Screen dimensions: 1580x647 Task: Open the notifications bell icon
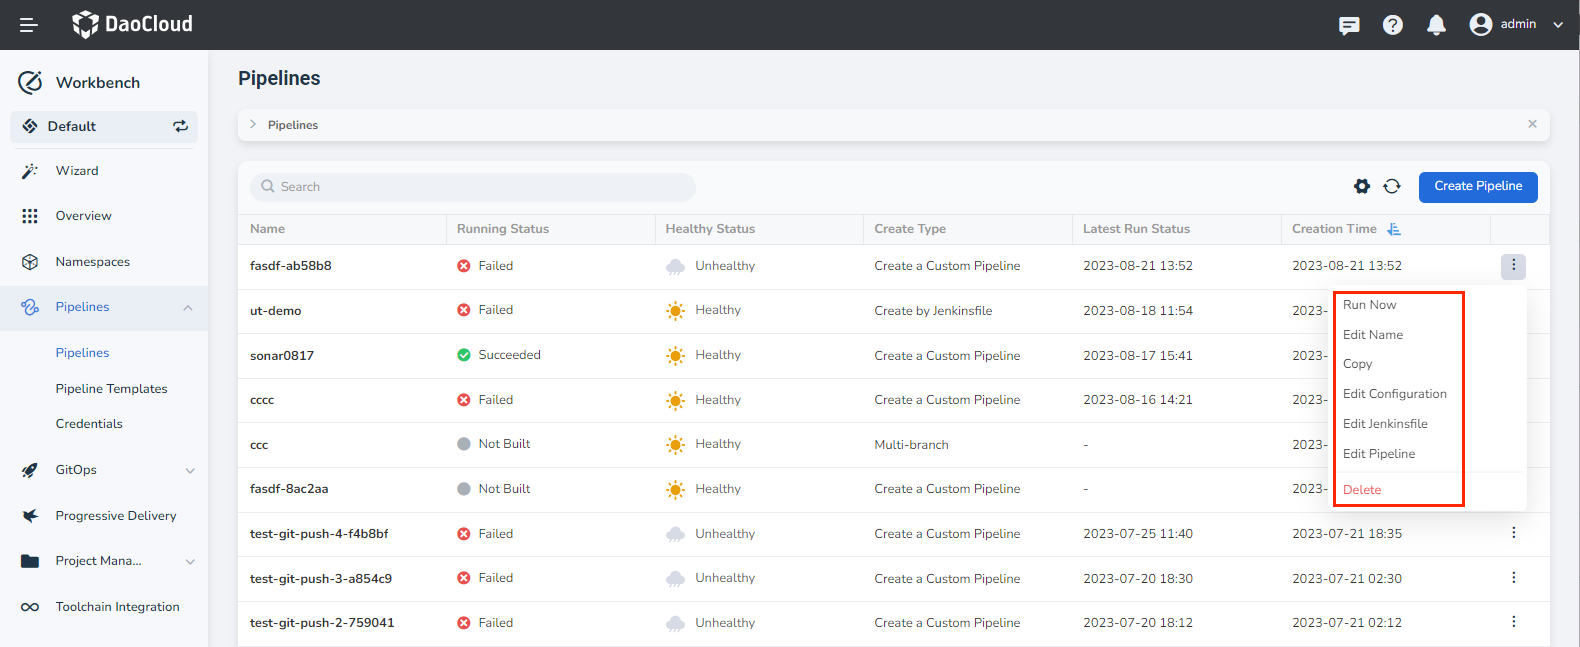[x=1436, y=25]
